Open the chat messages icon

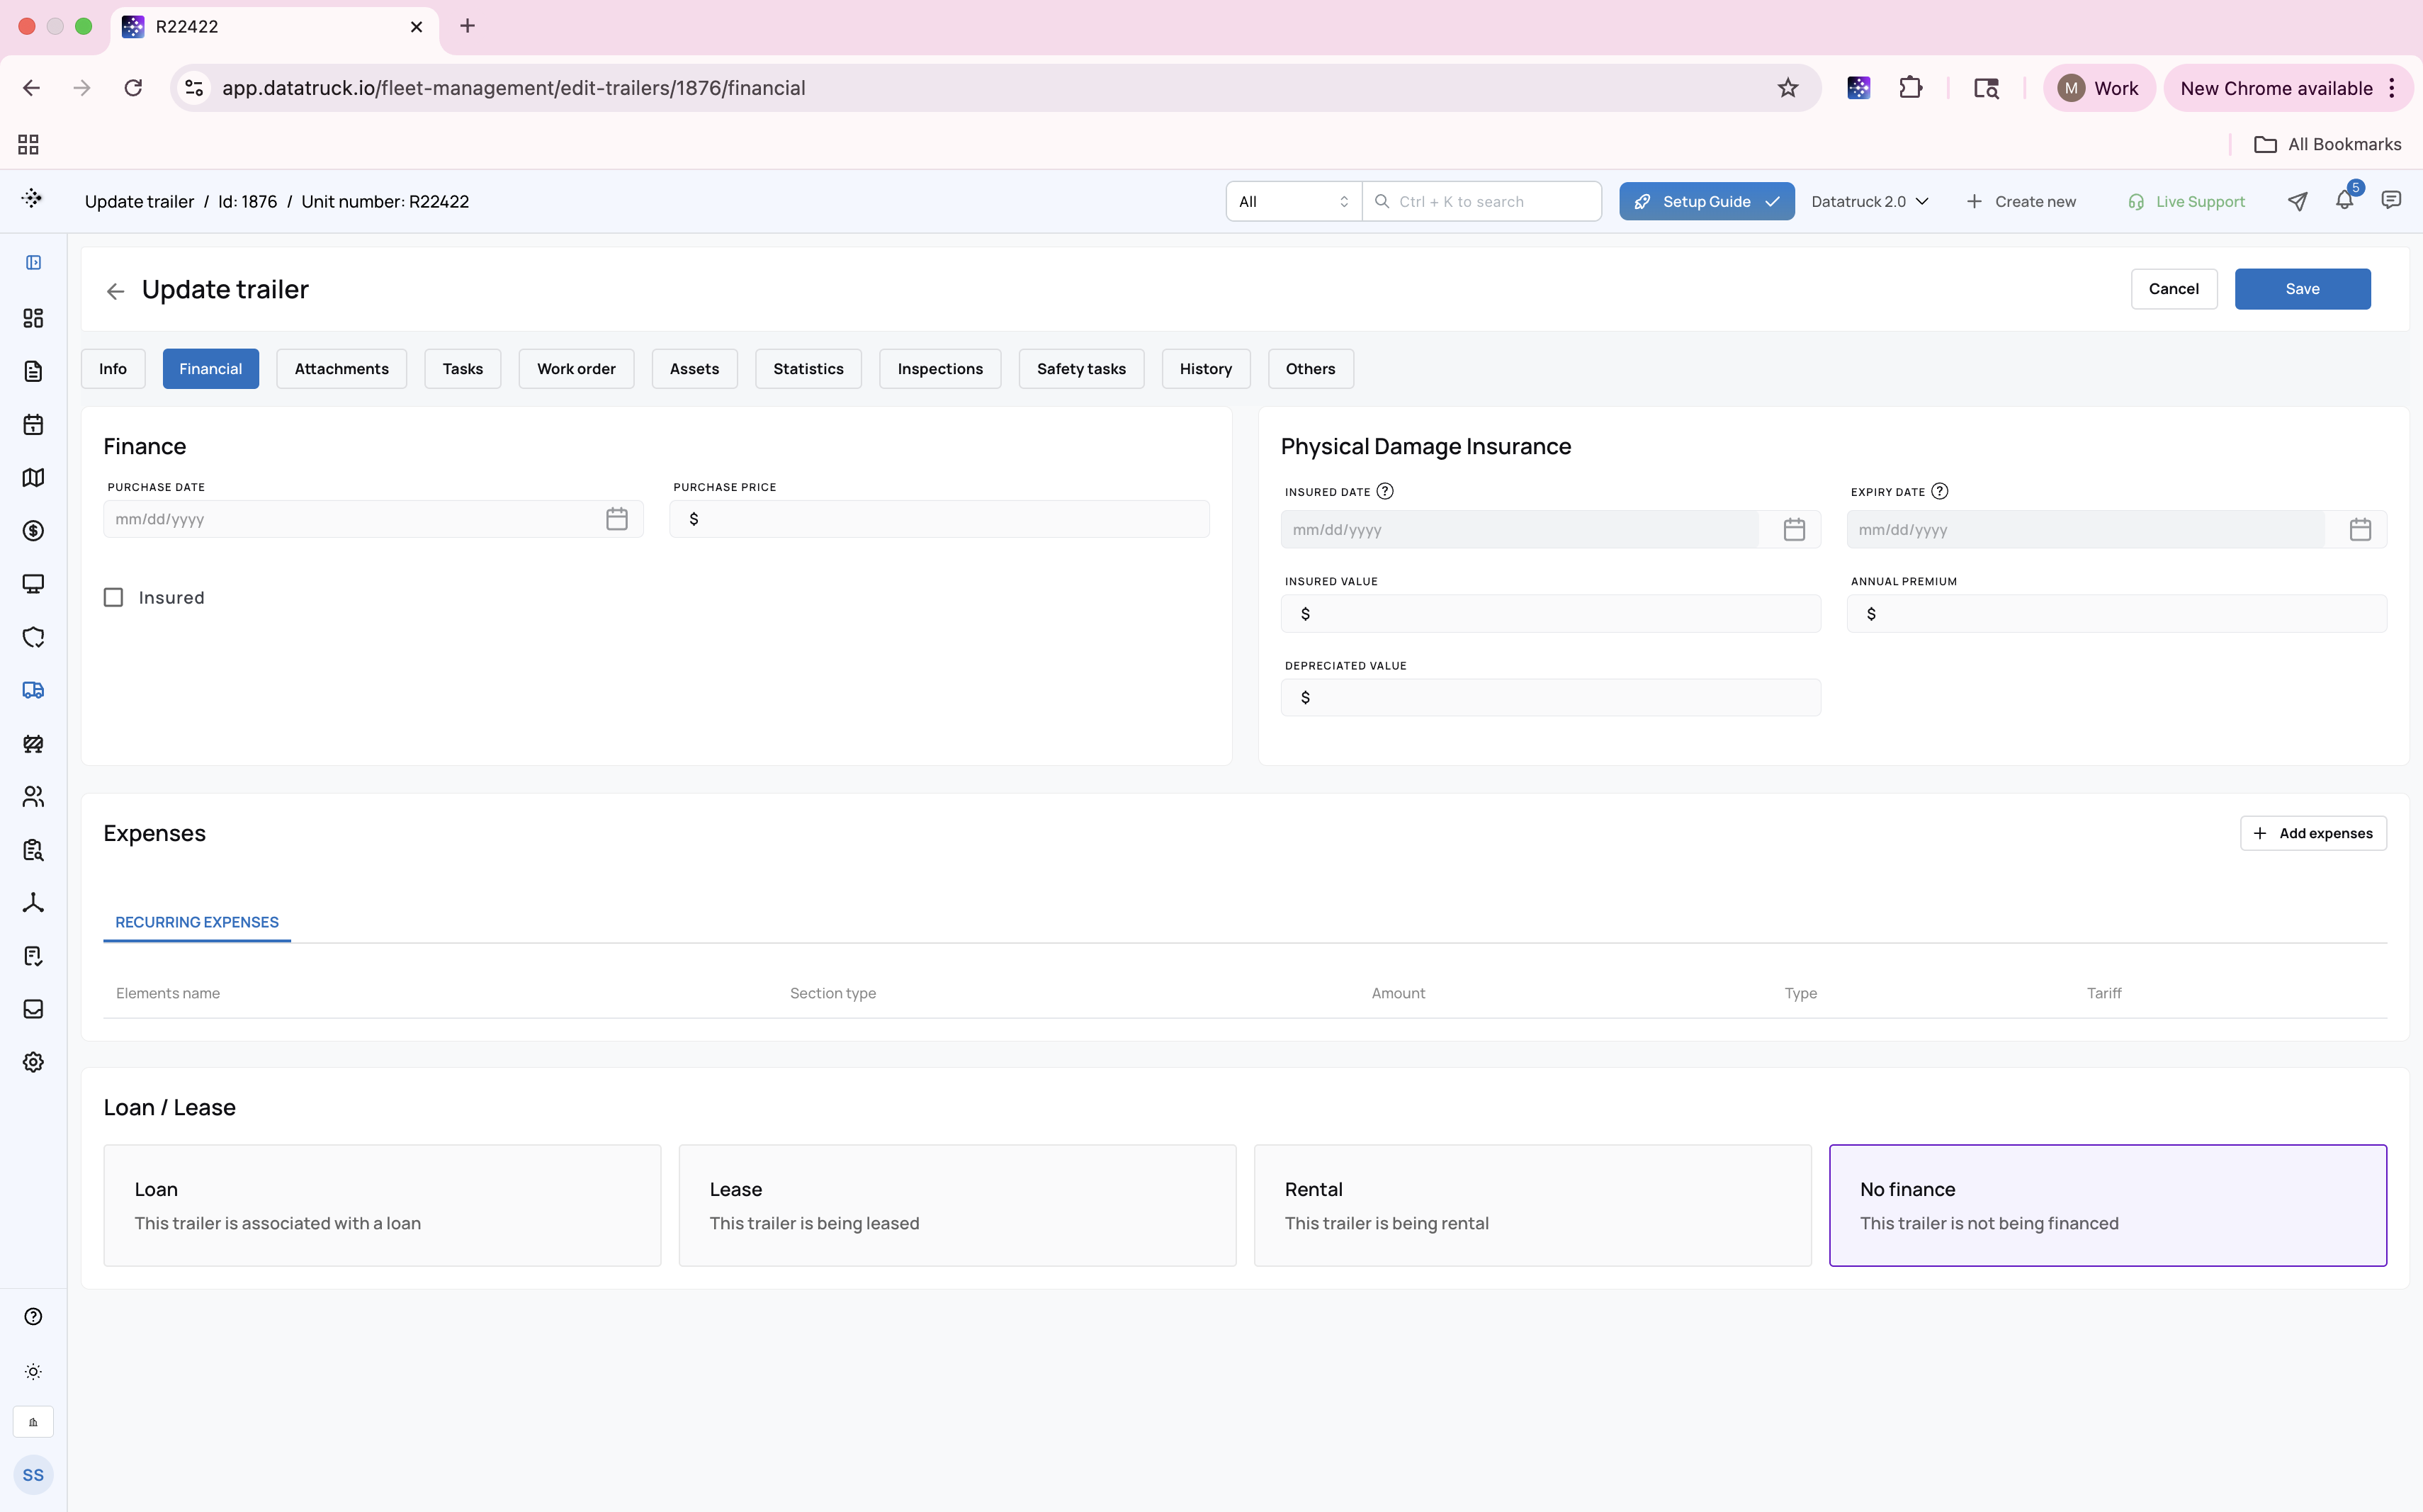[2391, 201]
